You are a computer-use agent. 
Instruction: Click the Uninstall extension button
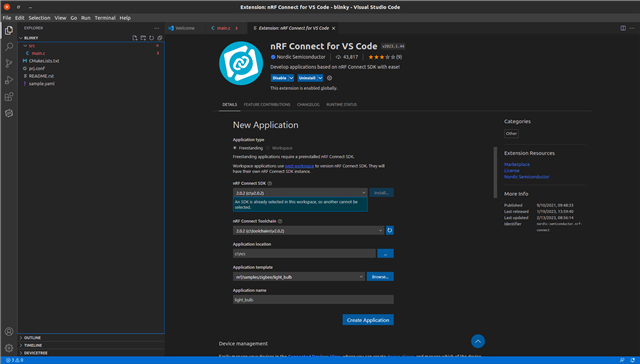307,78
